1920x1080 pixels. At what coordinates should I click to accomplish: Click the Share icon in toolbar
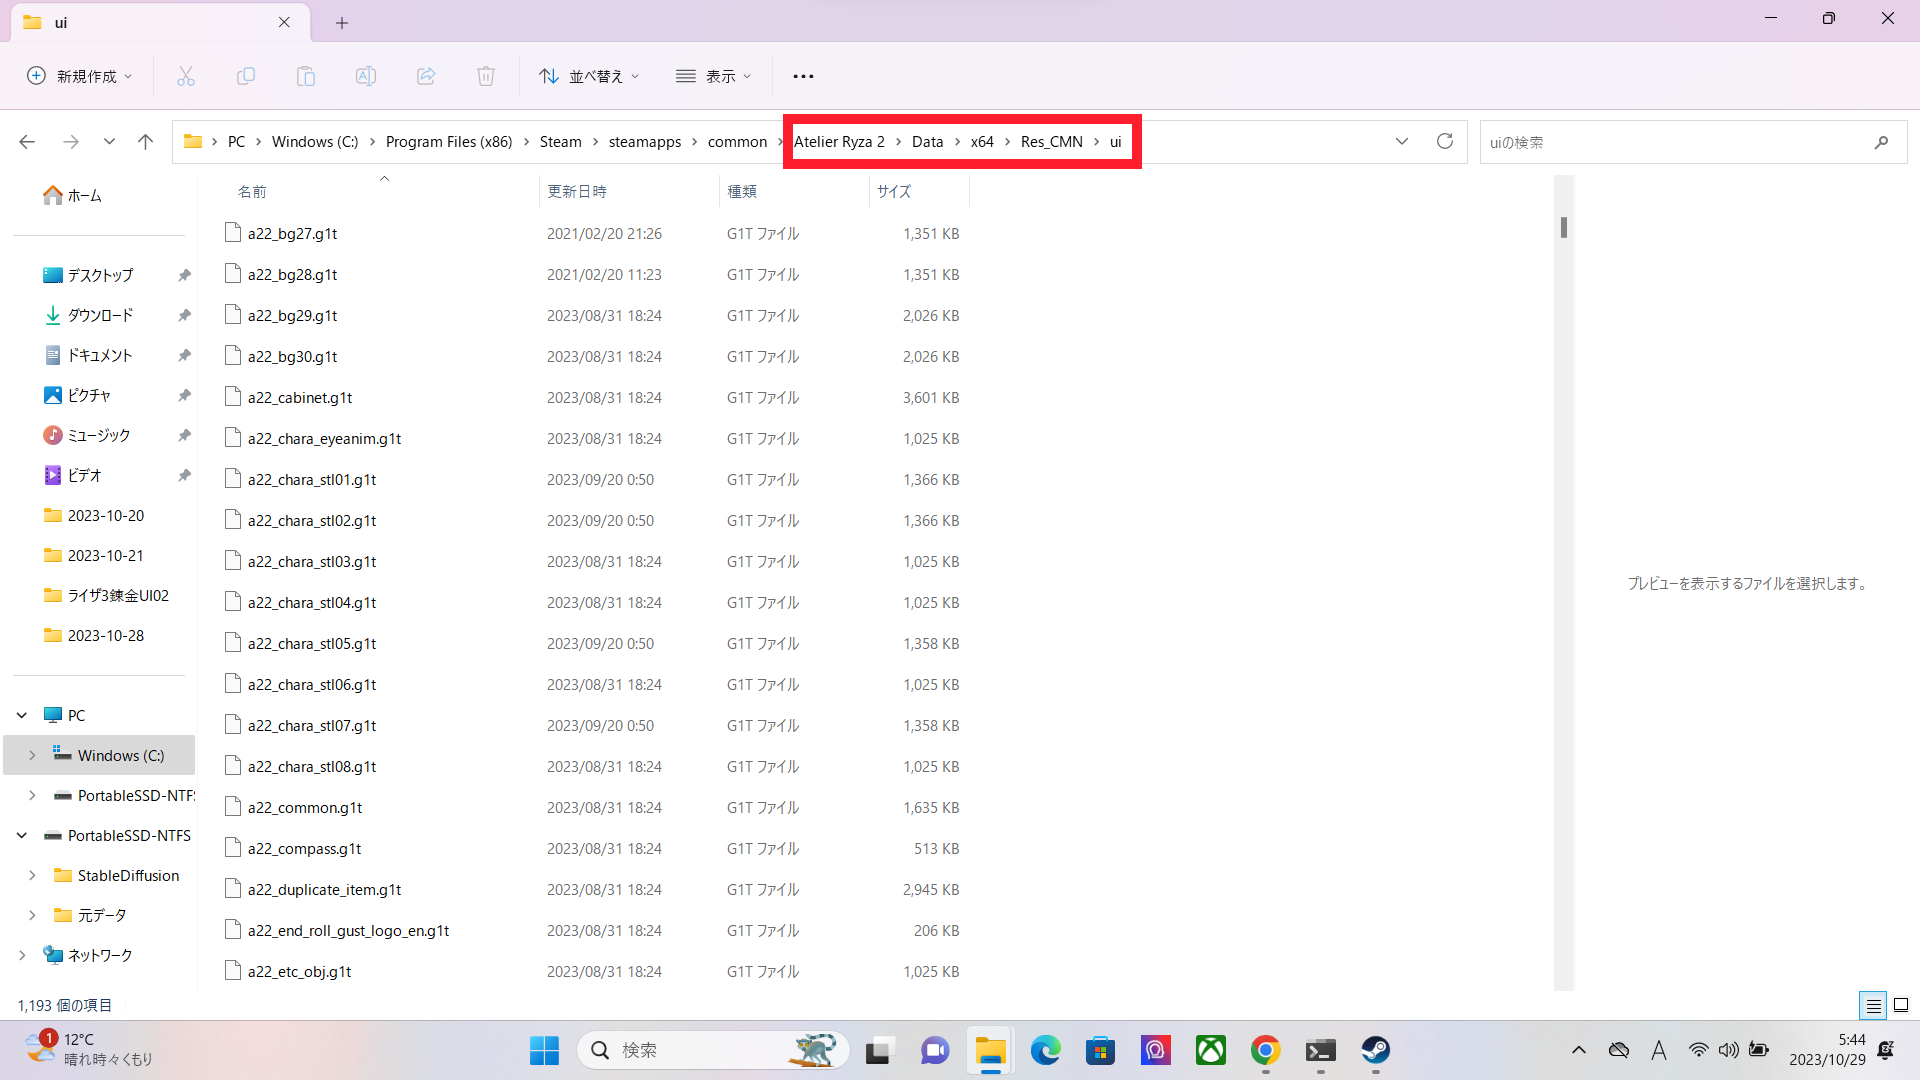(x=426, y=76)
